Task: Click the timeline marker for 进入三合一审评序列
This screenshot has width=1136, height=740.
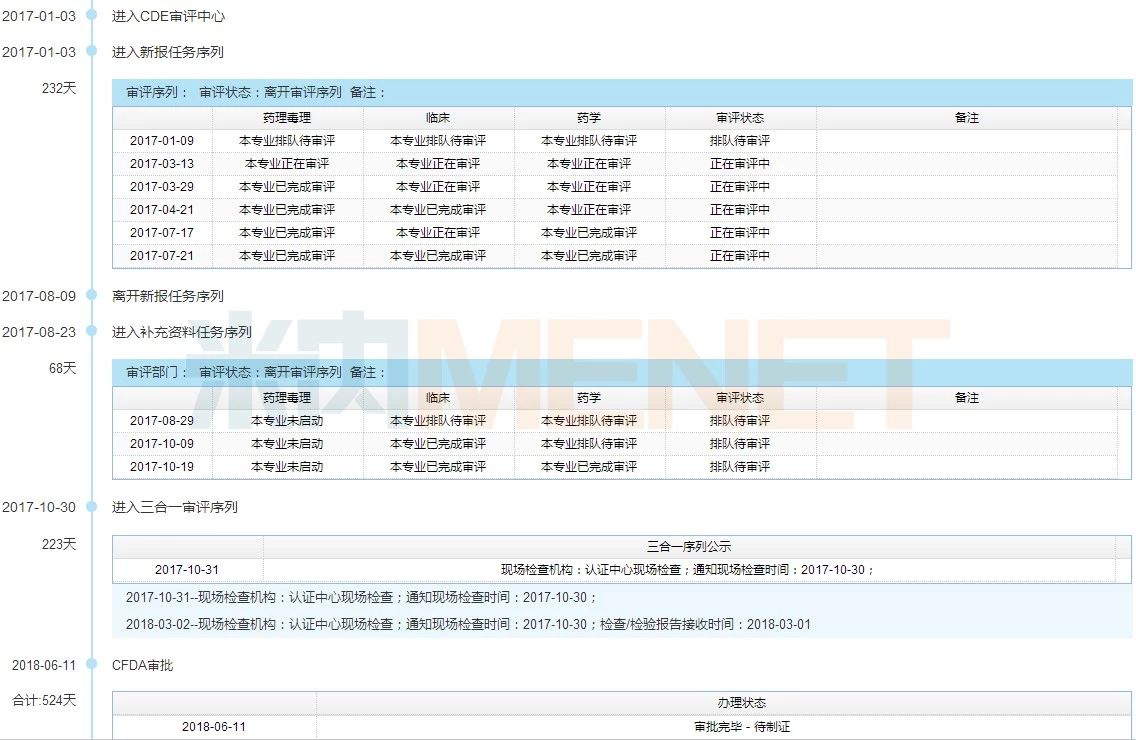Action: (92, 506)
